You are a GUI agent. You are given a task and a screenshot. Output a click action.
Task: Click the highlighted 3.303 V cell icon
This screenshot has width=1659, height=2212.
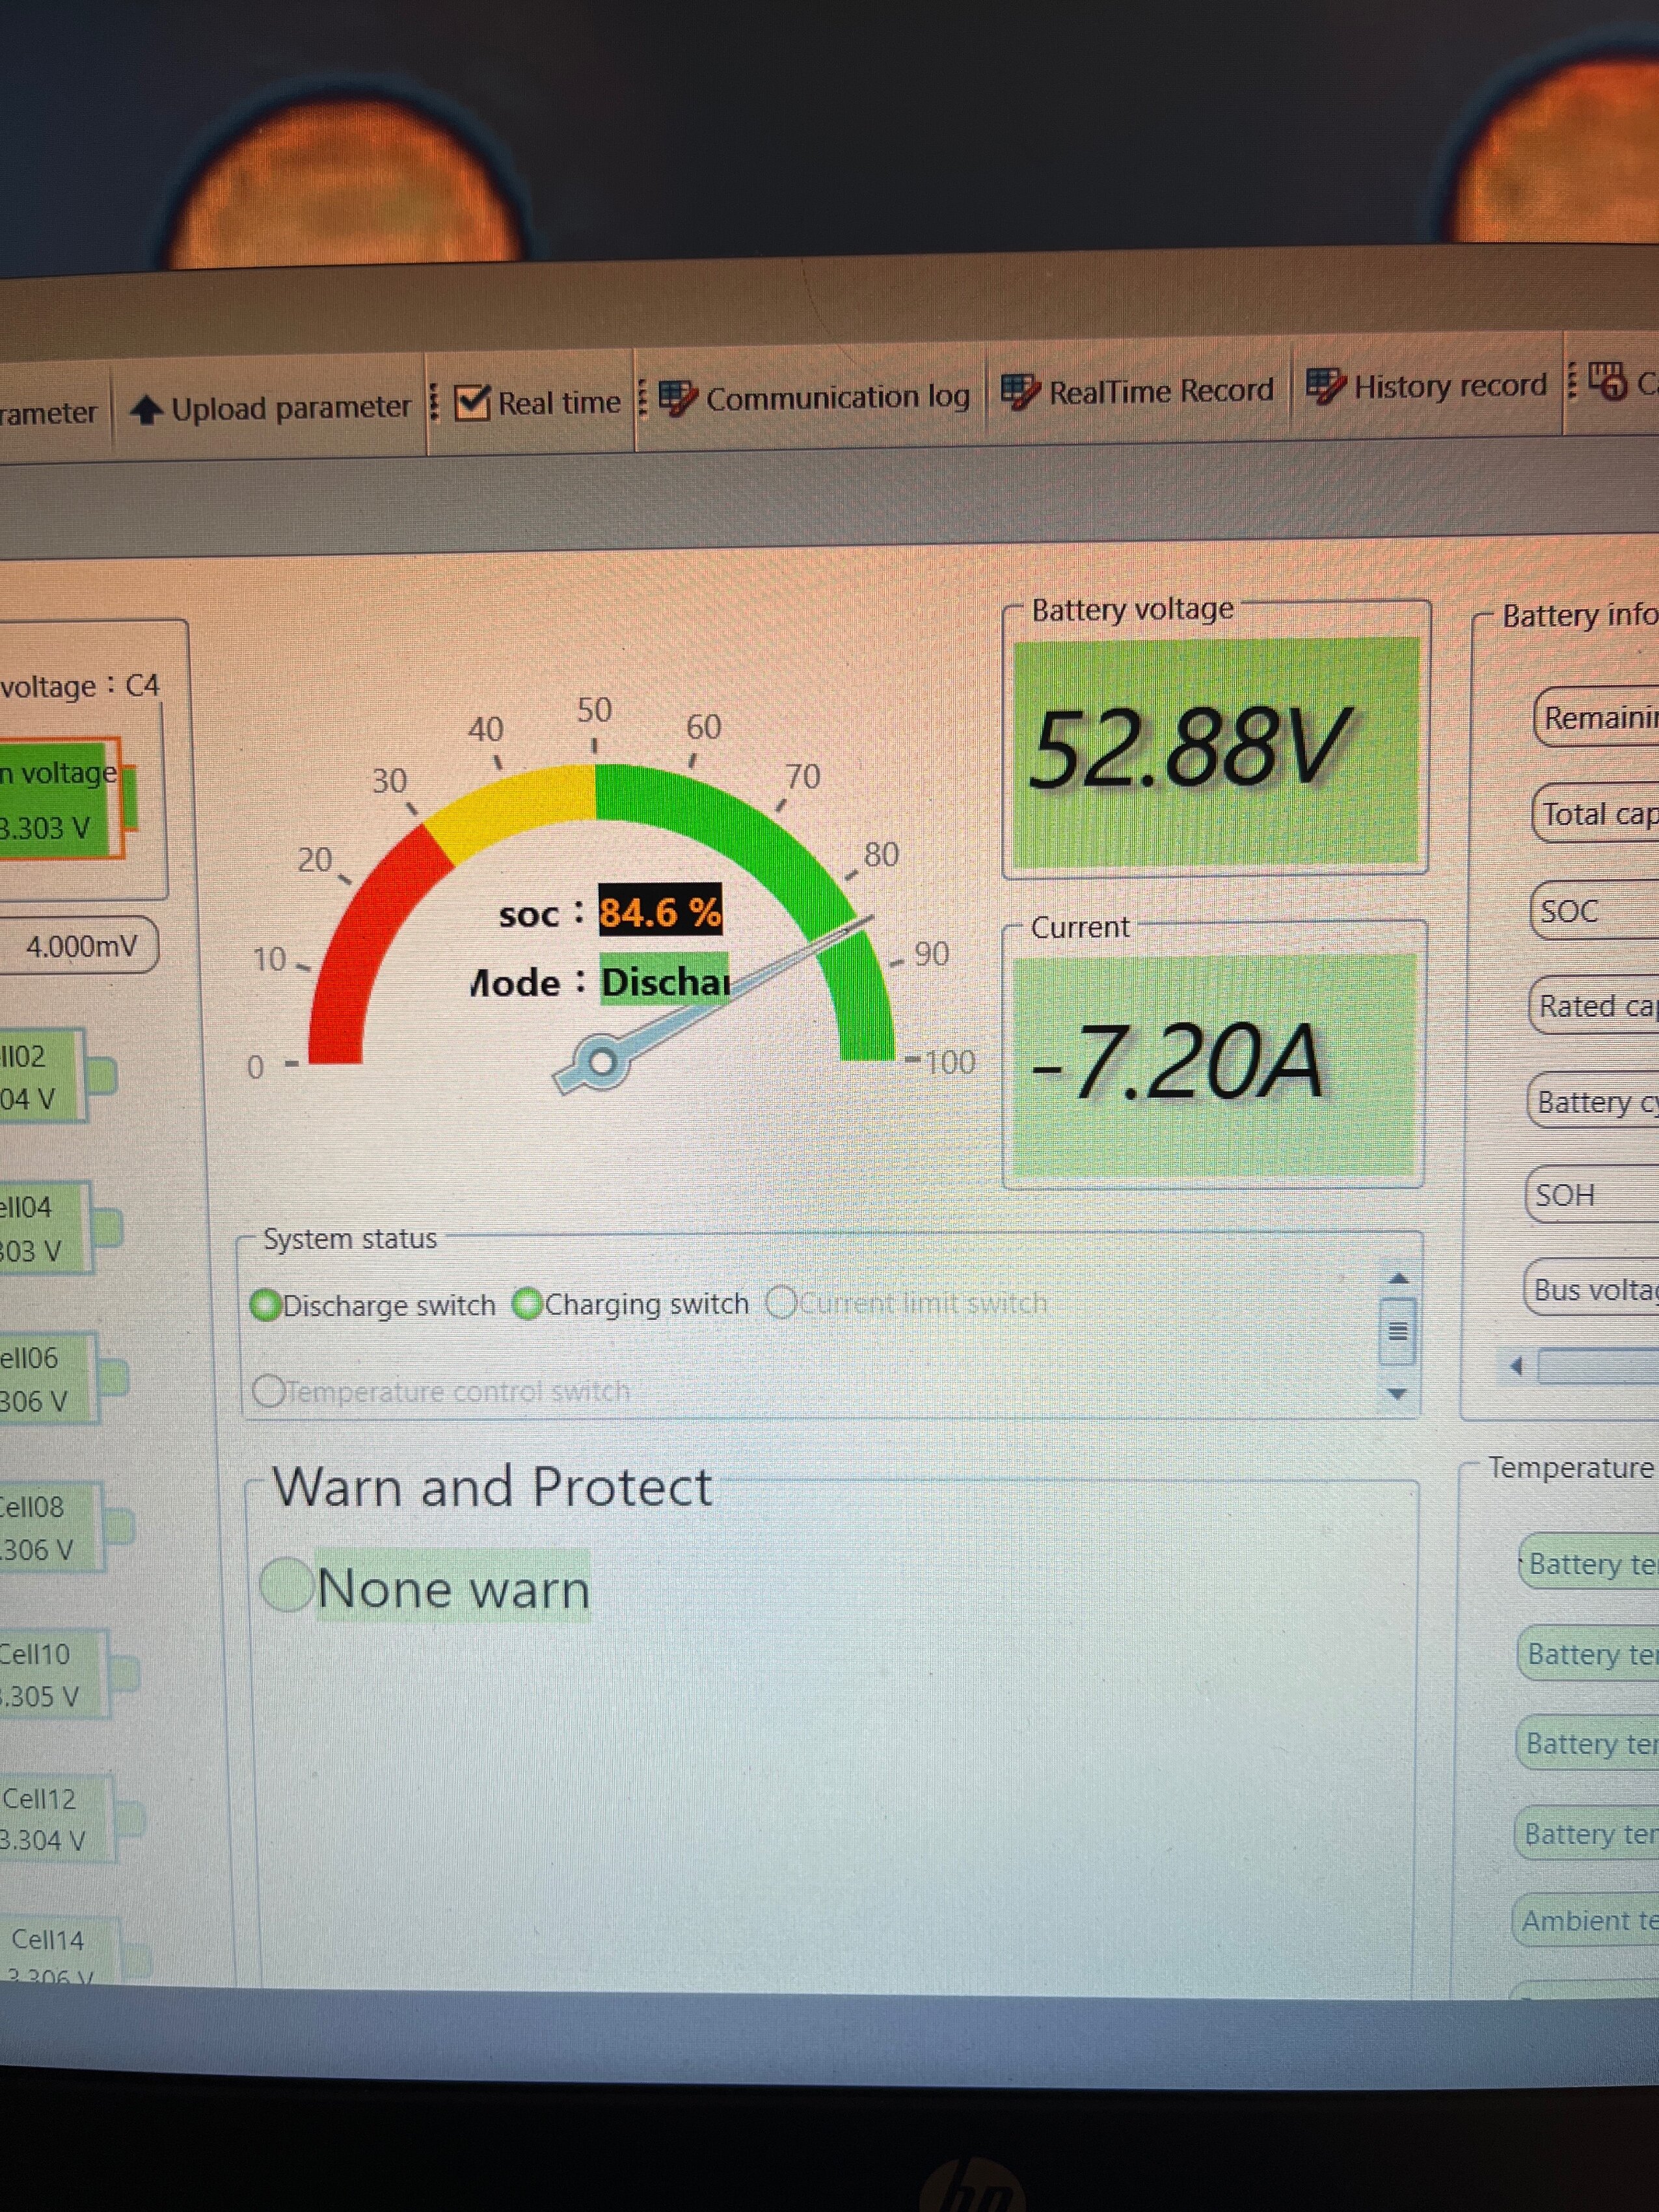pyautogui.click(x=68, y=800)
